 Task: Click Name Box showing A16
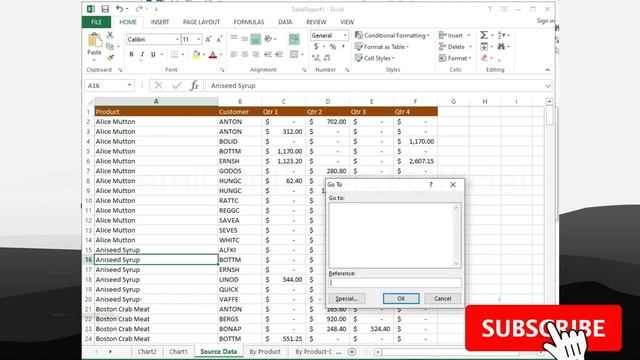click(x=109, y=86)
